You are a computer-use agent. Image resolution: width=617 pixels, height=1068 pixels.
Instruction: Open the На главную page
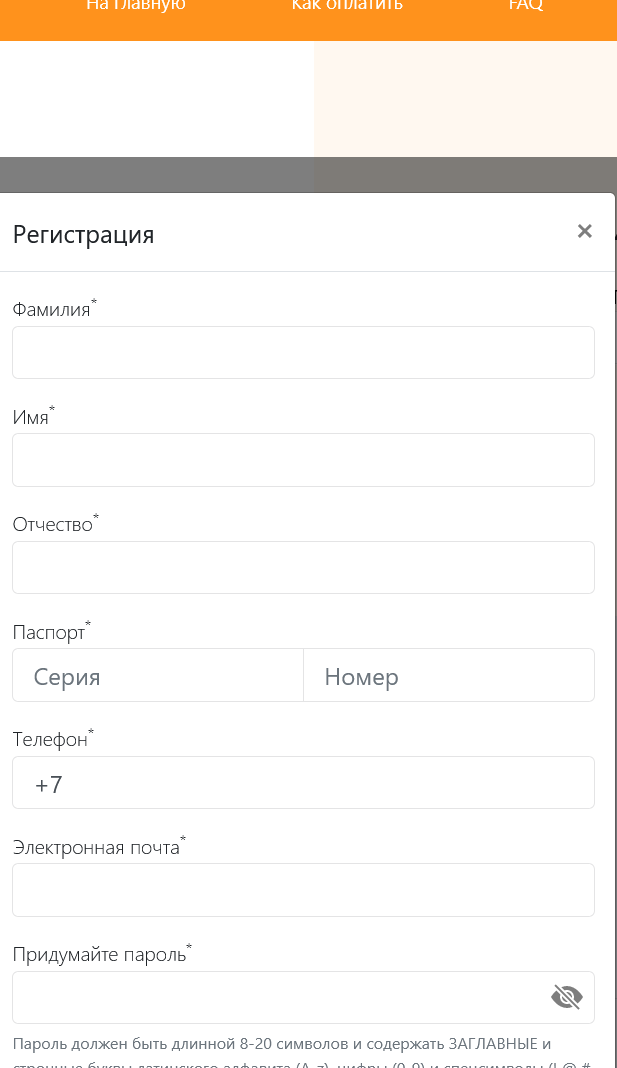(136, 5)
